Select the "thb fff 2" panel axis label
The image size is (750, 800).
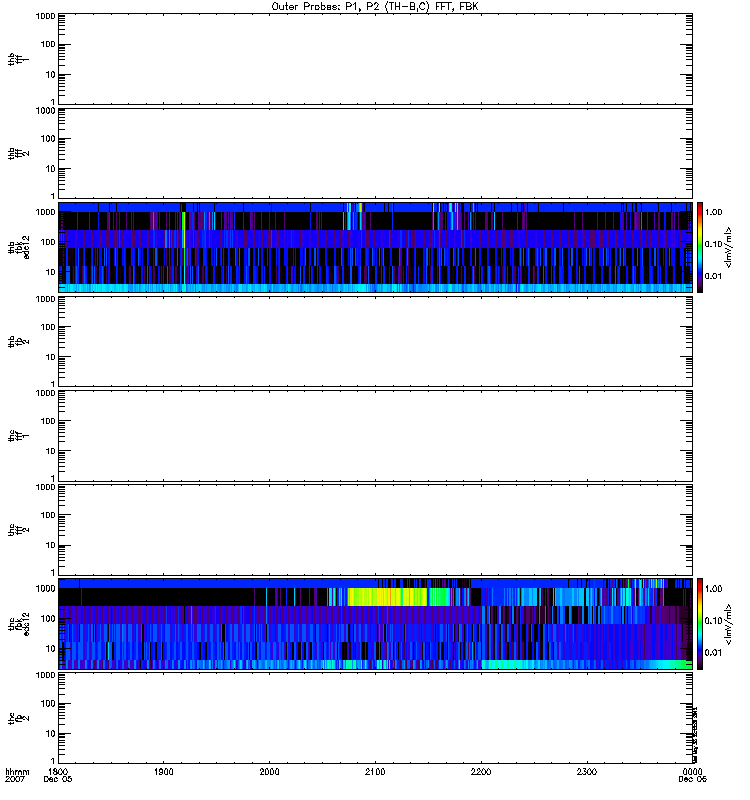coord(18,154)
